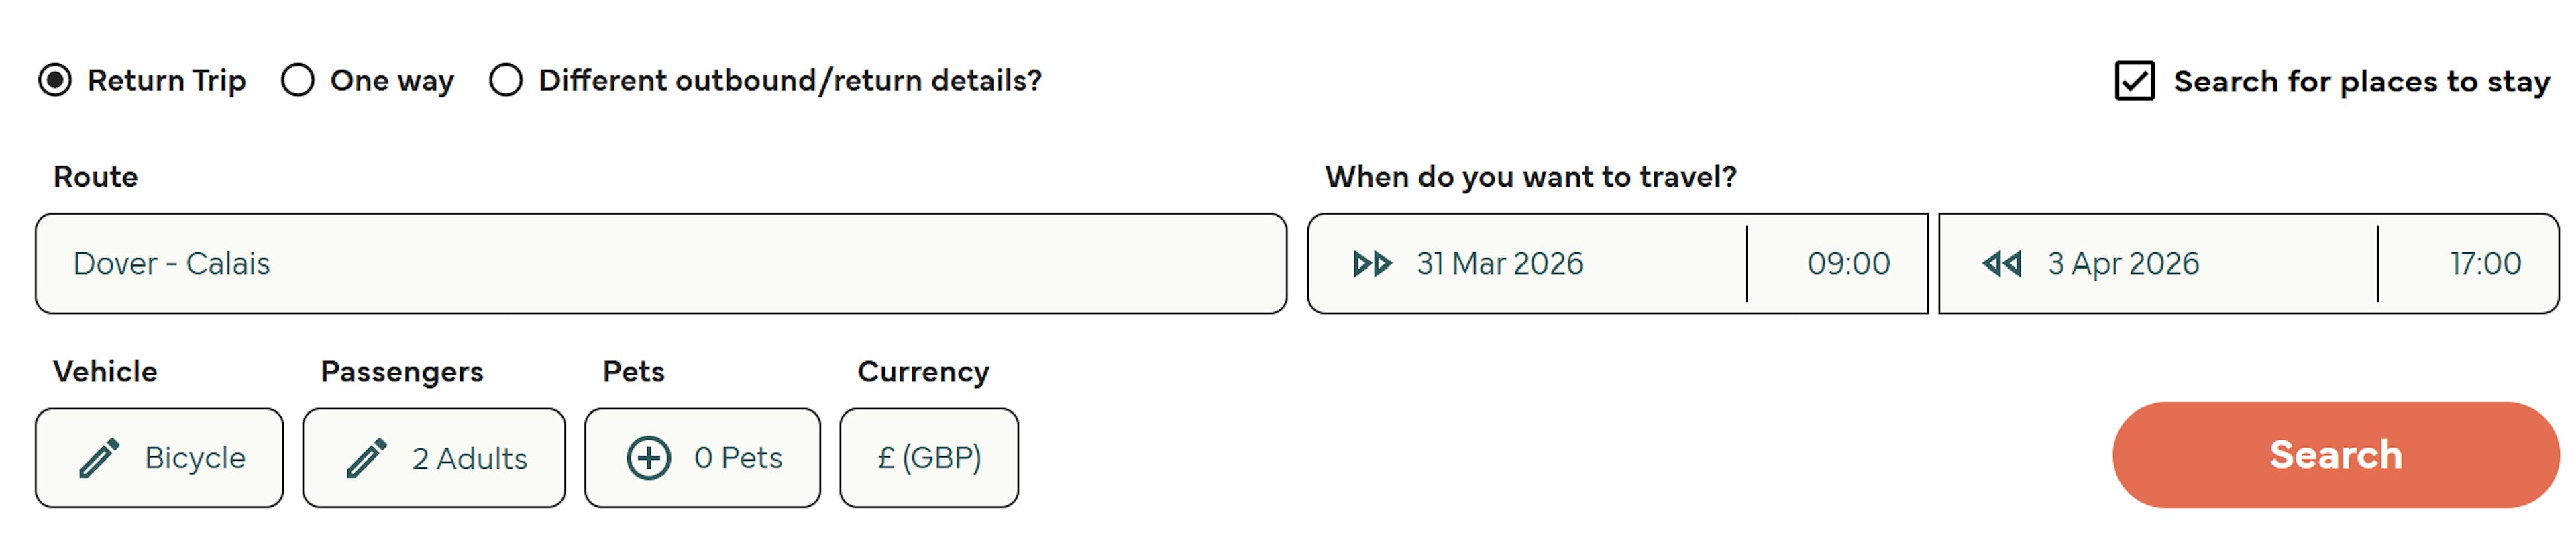Select the Return Trip radio option
Image resolution: width=2576 pixels, height=533 pixels.
(55, 80)
